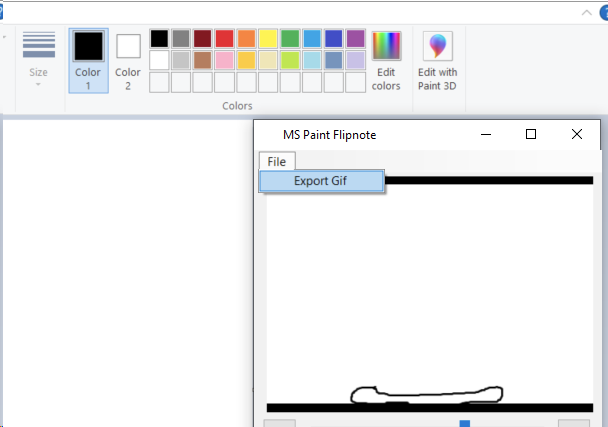The image size is (608, 427).
Task: Choose Export Gif menu entry
Action: point(322,181)
